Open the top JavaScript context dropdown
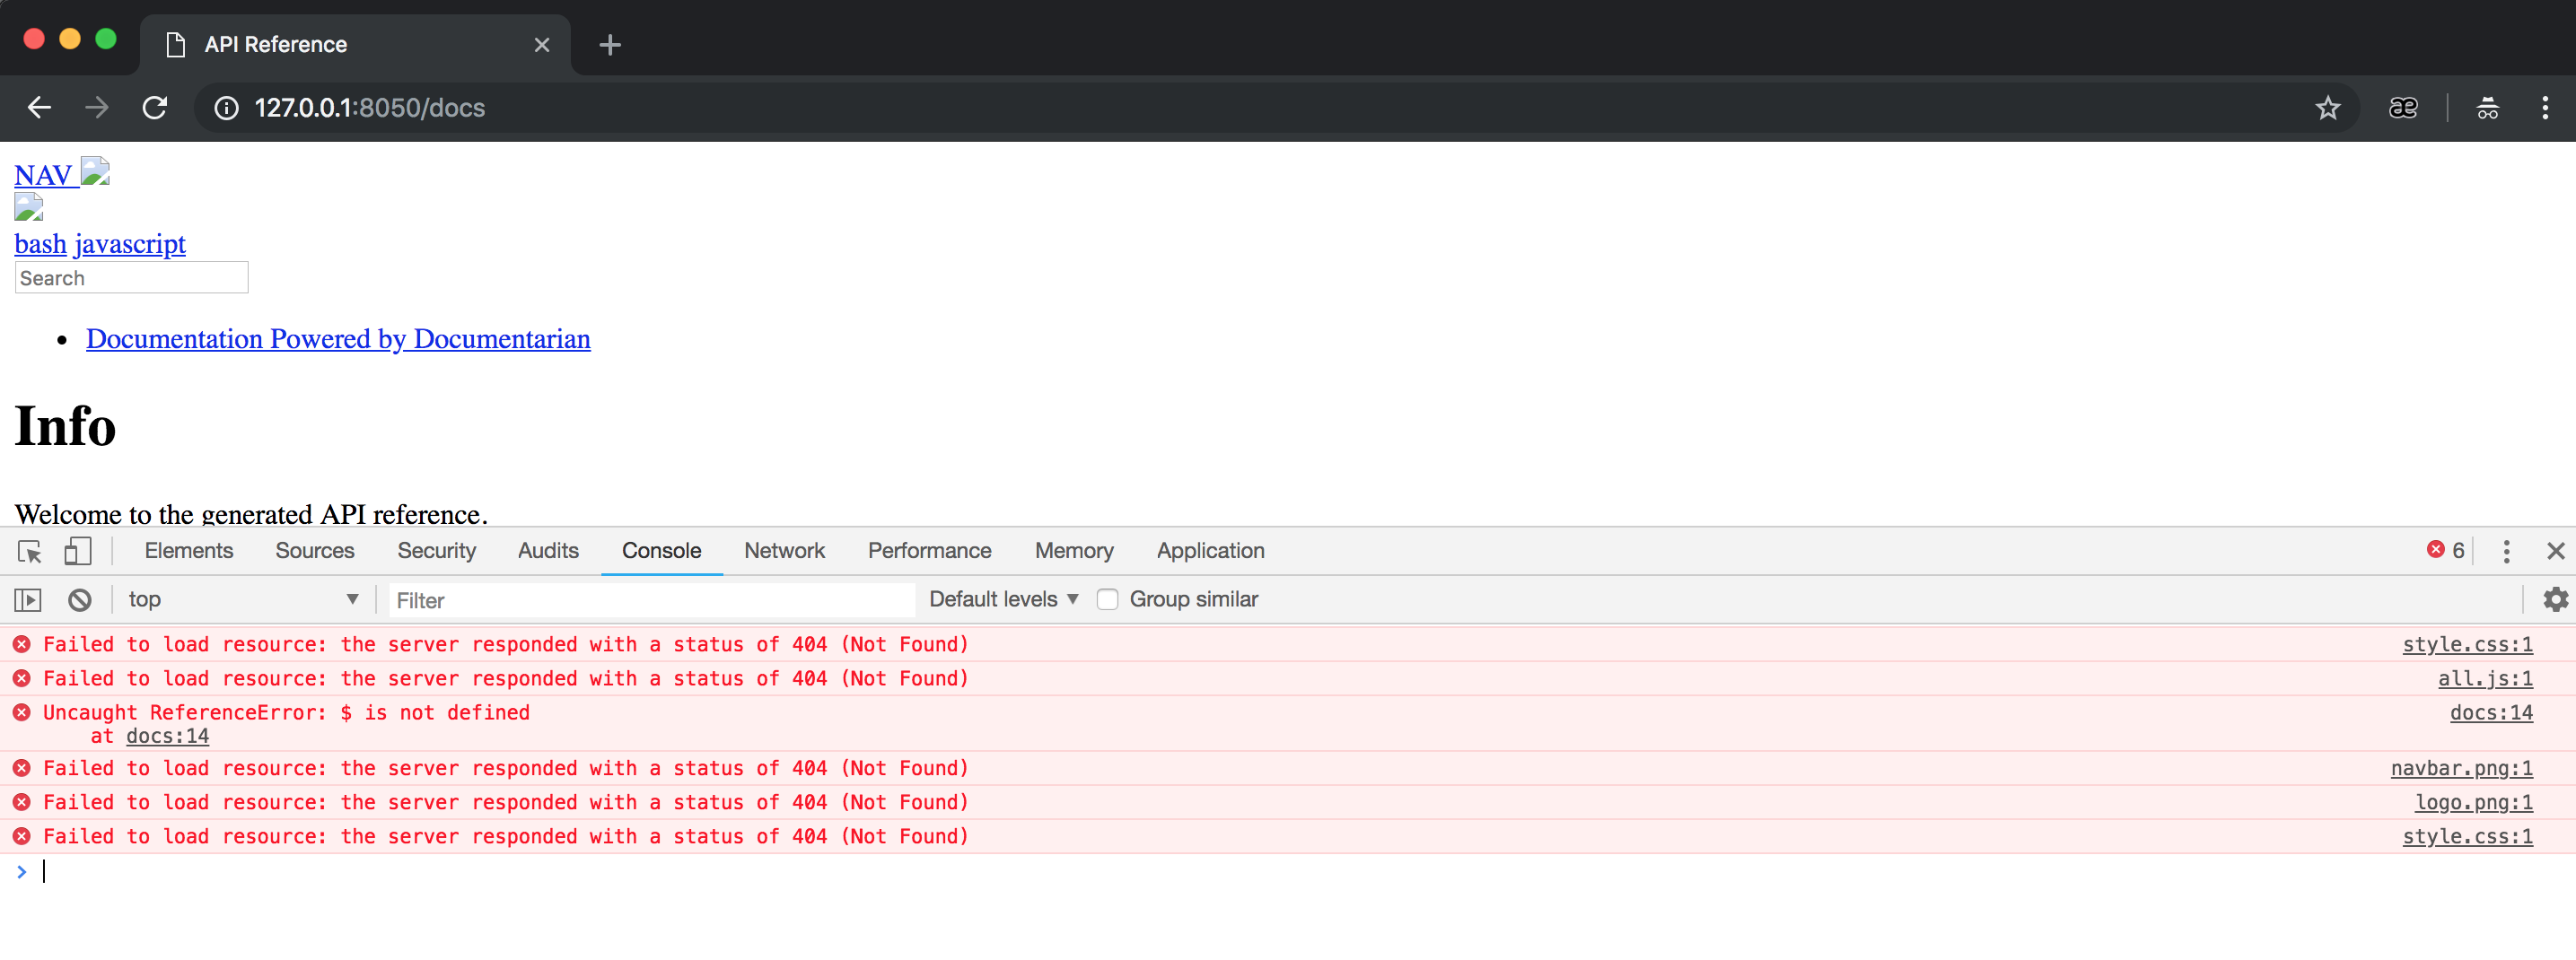Screen dimensions: 2576x960 click(x=243, y=600)
